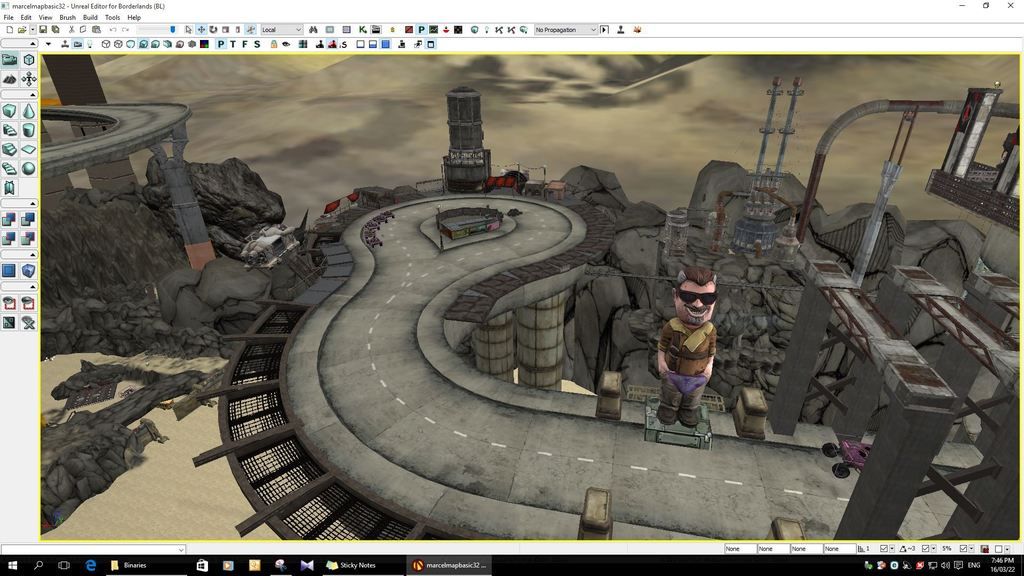
Task: Click the command input field at bottom-left
Action: coord(93,549)
